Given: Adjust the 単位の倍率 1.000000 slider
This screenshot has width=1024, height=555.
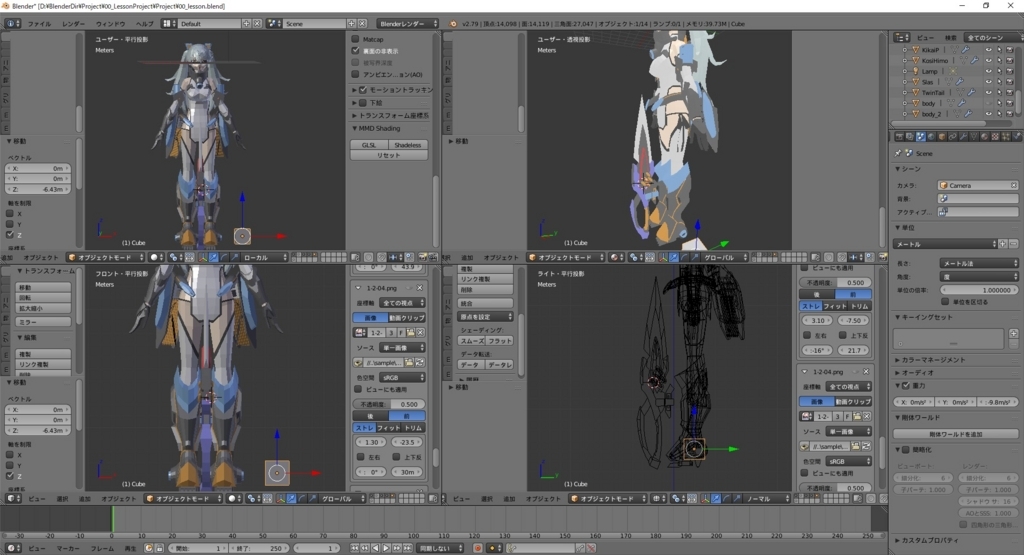Looking at the screenshot, I should point(978,290).
